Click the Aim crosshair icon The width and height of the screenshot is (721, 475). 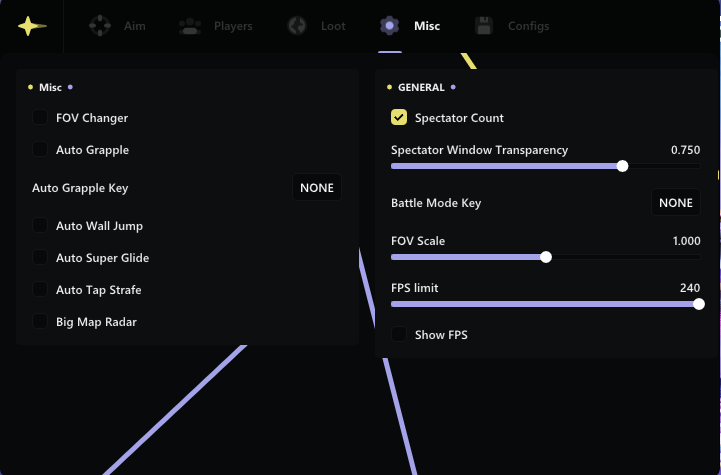pyautogui.click(x=98, y=26)
